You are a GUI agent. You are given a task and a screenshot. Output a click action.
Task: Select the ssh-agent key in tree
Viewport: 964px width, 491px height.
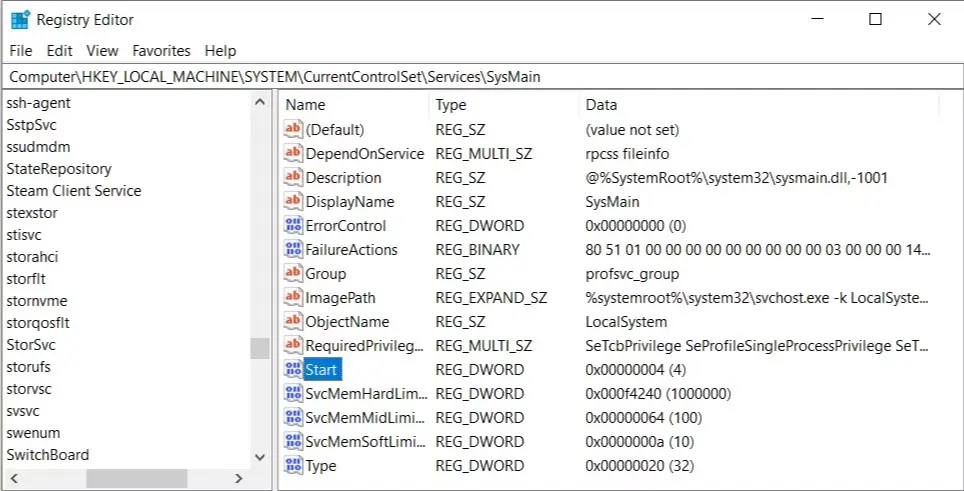(x=39, y=103)
